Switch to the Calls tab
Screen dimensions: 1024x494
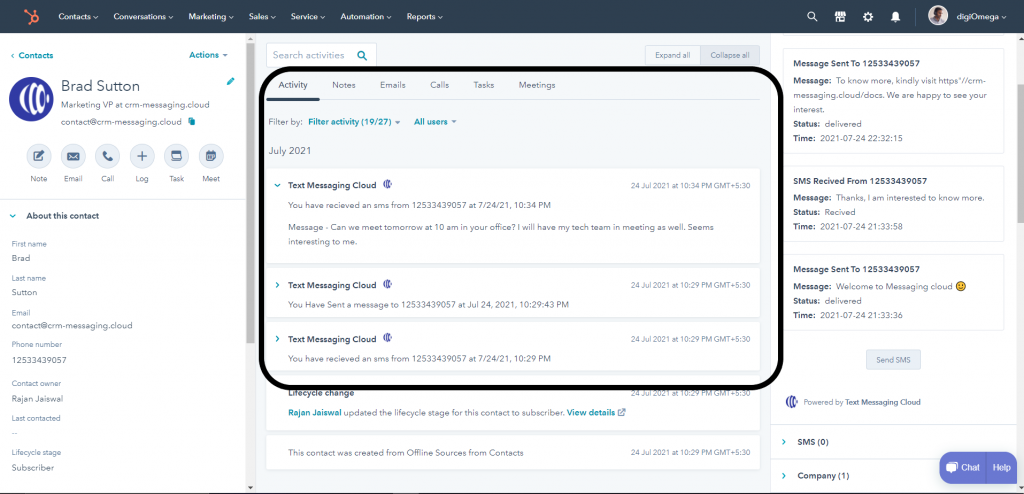coord(440,85)
